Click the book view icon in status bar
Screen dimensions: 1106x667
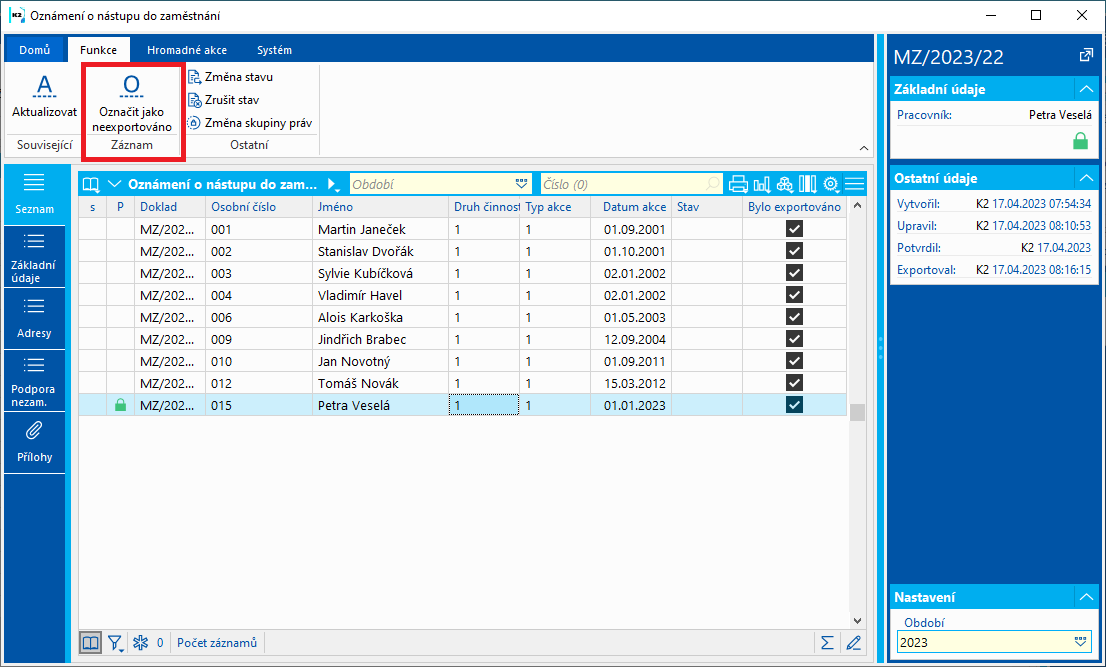pos(90,642)
